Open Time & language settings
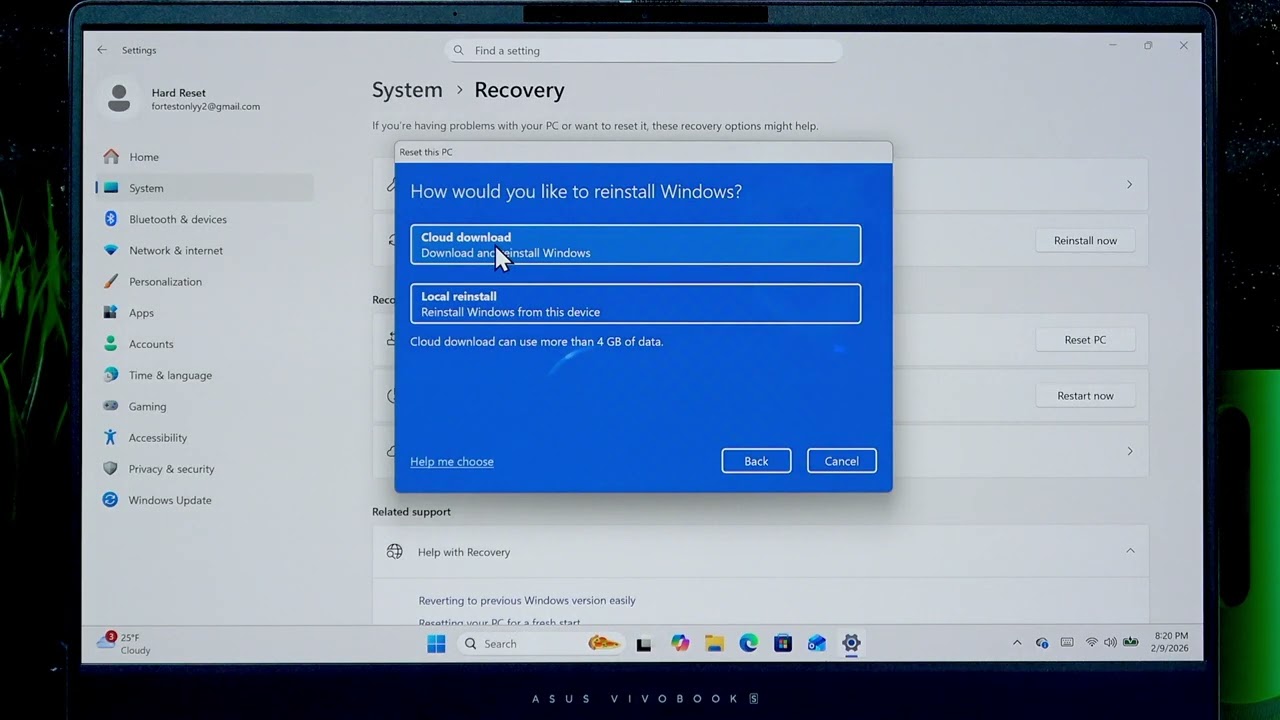Image resolution: width=1280 pixels, height=720 pixels. coord(205,375)
